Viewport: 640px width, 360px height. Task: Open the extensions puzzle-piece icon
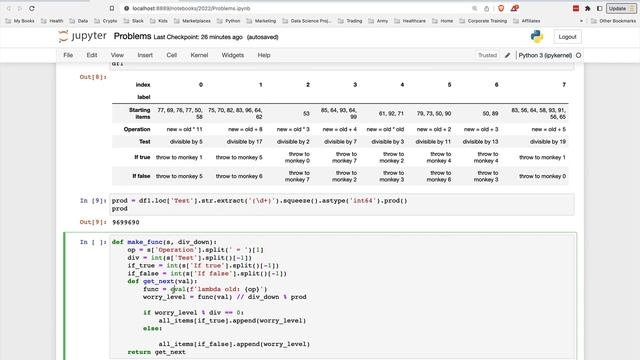tap(587, 8)
